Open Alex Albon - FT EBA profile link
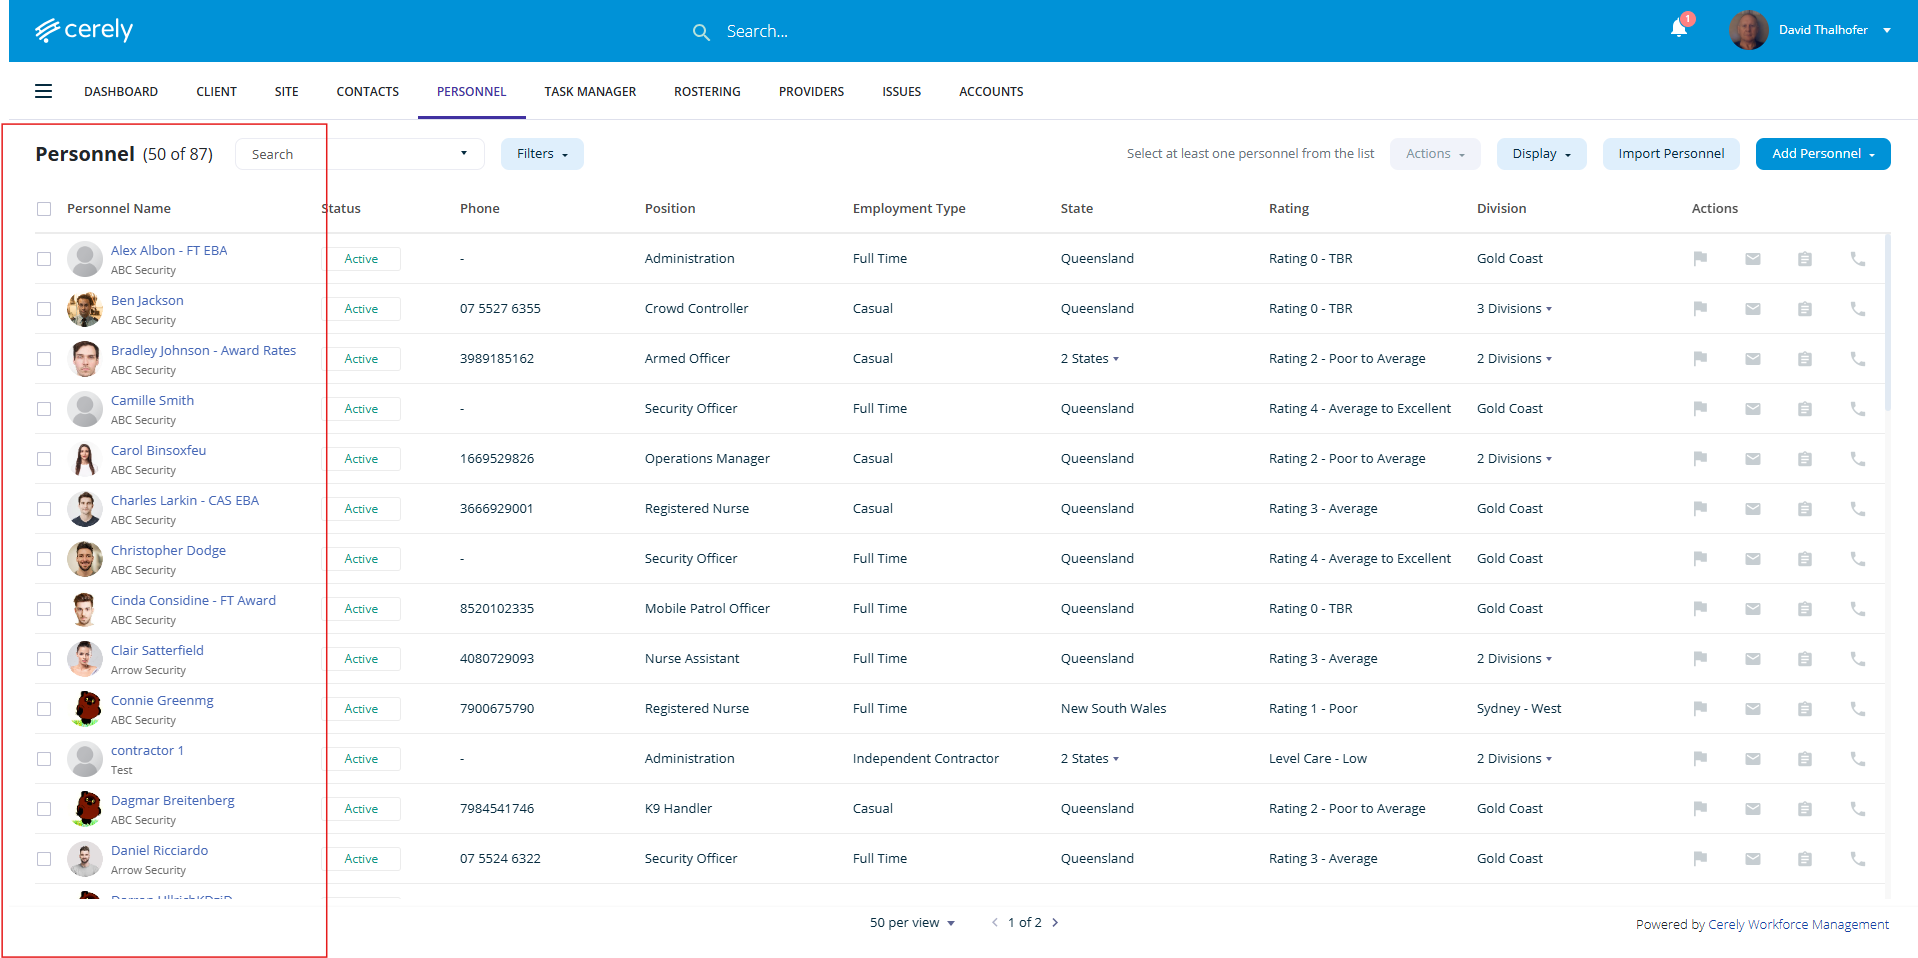This screenshot has width=1918, height=958. (169, 251)
